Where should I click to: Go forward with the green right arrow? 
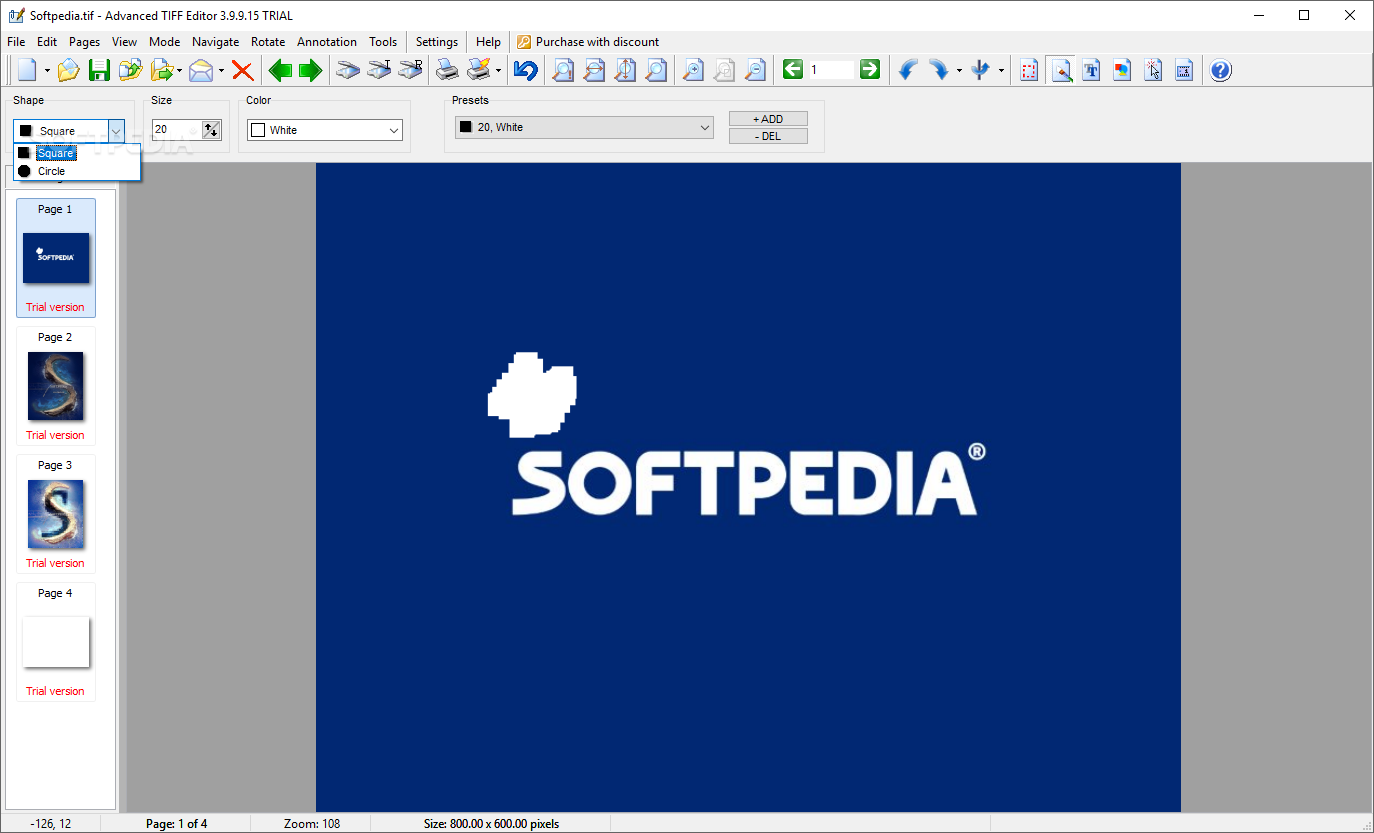310,70
